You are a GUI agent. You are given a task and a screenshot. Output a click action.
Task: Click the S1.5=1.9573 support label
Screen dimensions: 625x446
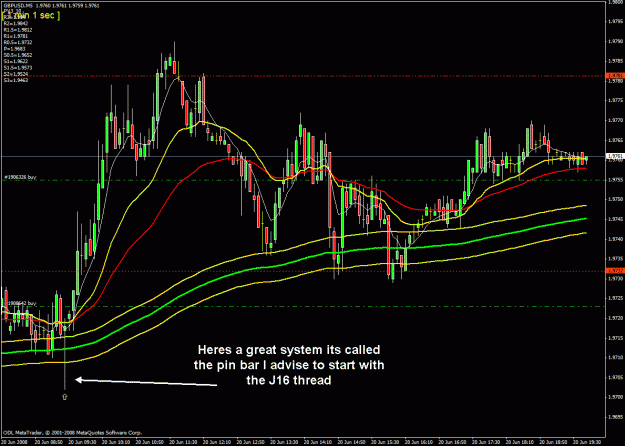click(x=18, y=68)
